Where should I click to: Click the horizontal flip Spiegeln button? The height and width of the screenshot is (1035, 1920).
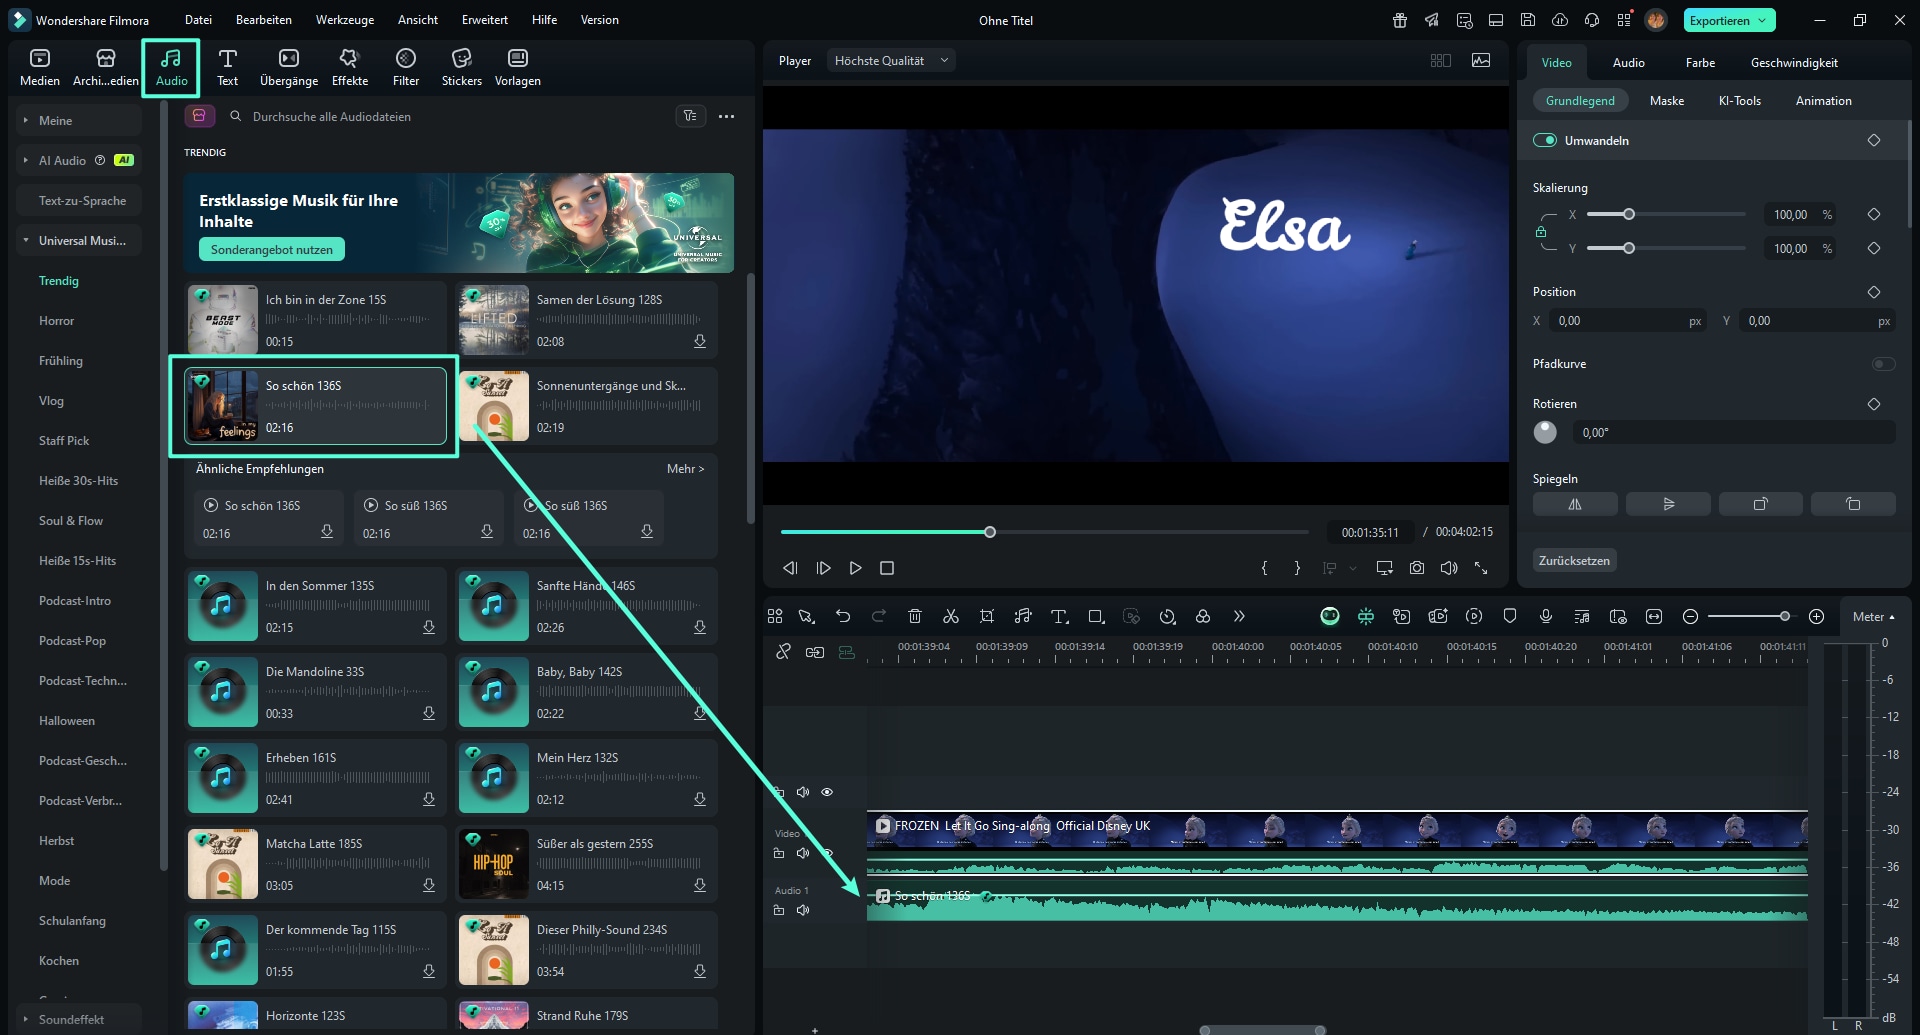tap(1575, 504)
